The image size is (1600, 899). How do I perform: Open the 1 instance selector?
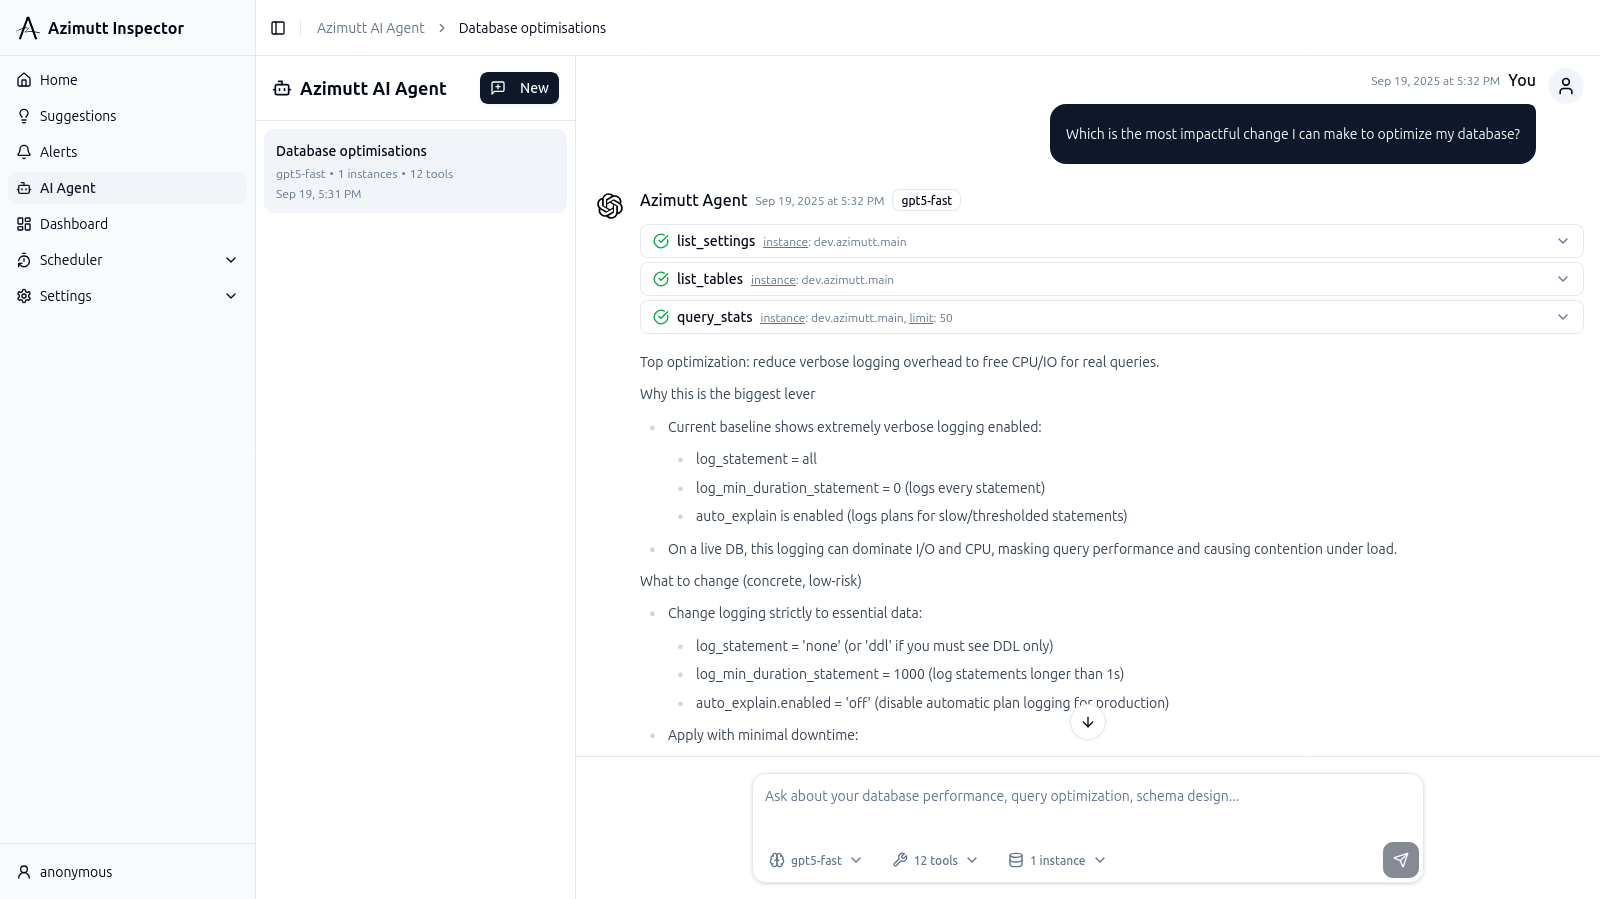(x=1057, y=860)
